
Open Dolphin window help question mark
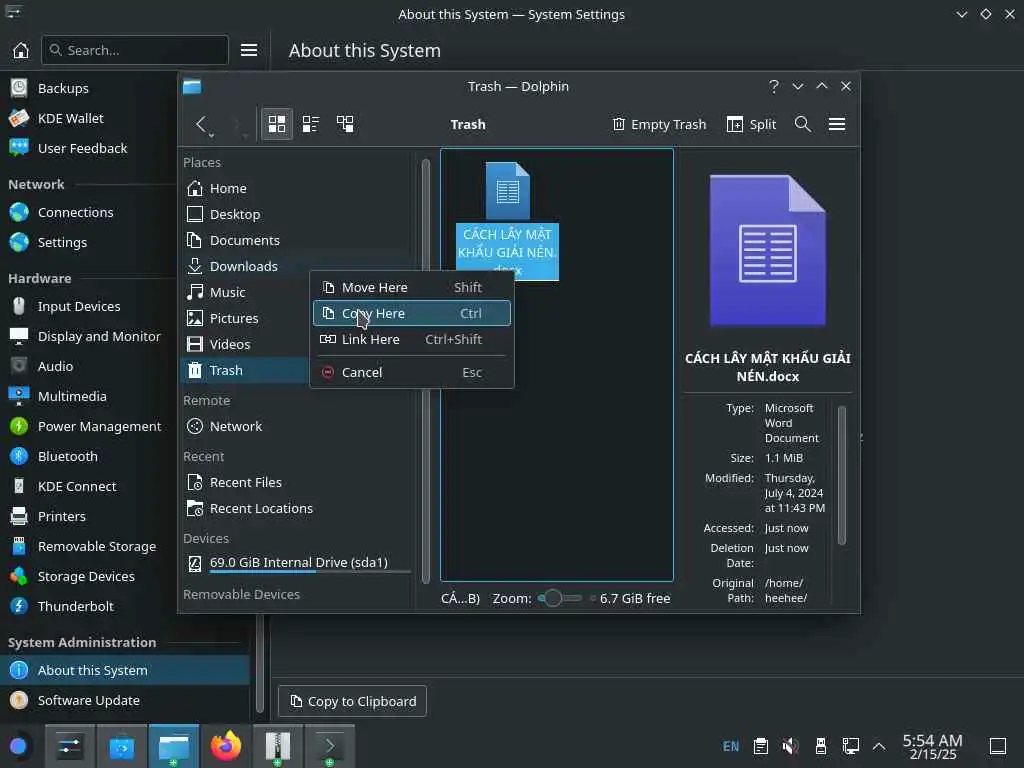coord(774,86)
